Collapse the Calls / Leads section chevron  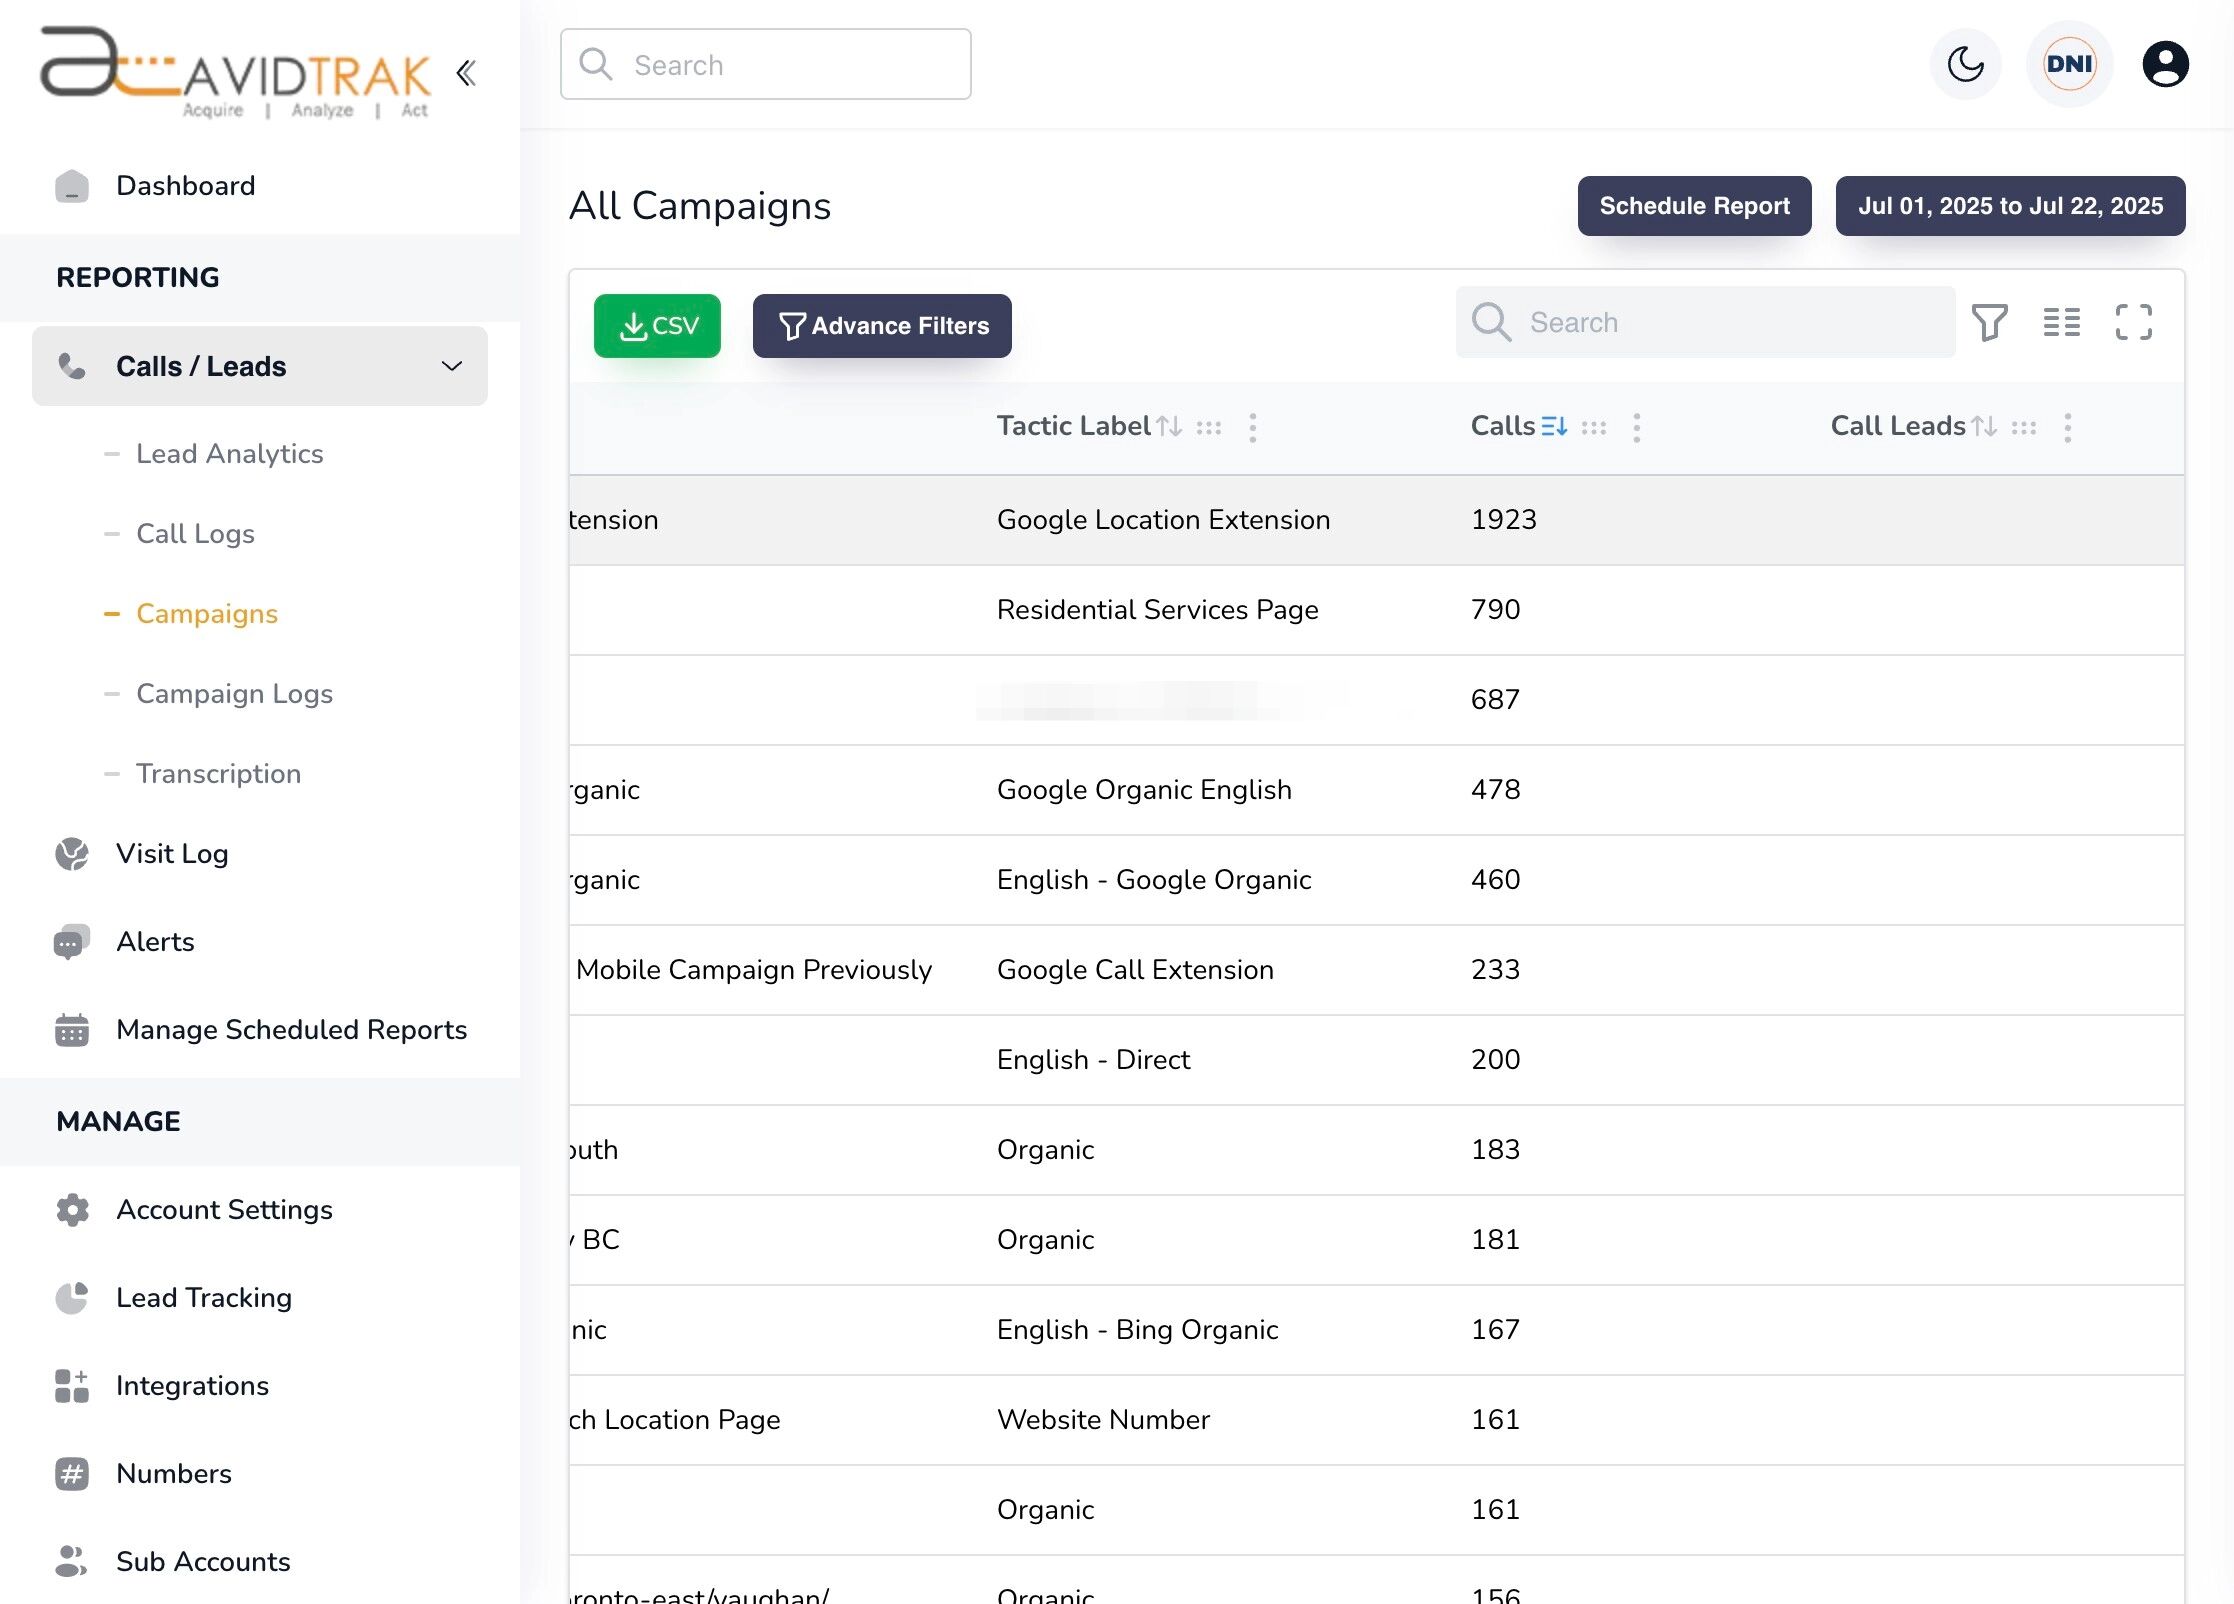tap(452, 366)
